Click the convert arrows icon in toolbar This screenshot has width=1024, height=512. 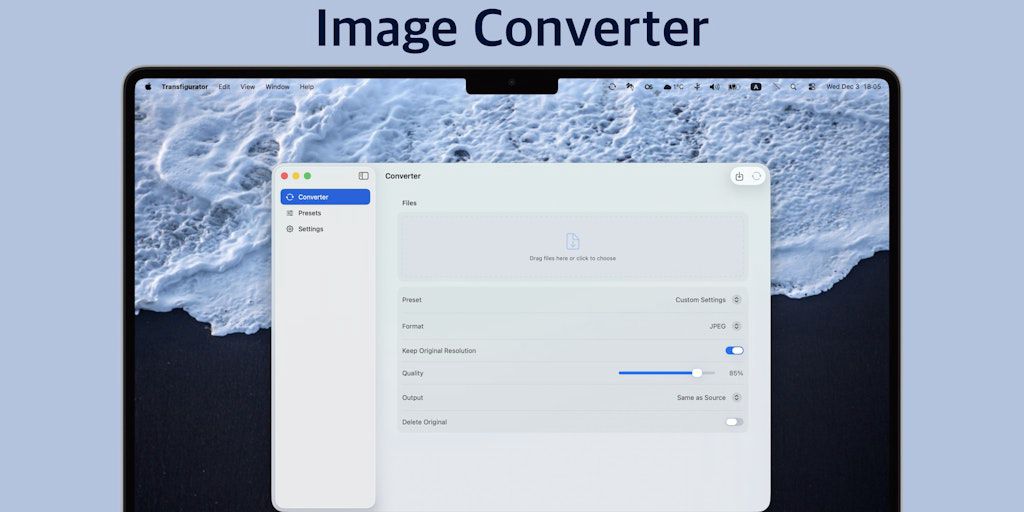click(756, 176)
